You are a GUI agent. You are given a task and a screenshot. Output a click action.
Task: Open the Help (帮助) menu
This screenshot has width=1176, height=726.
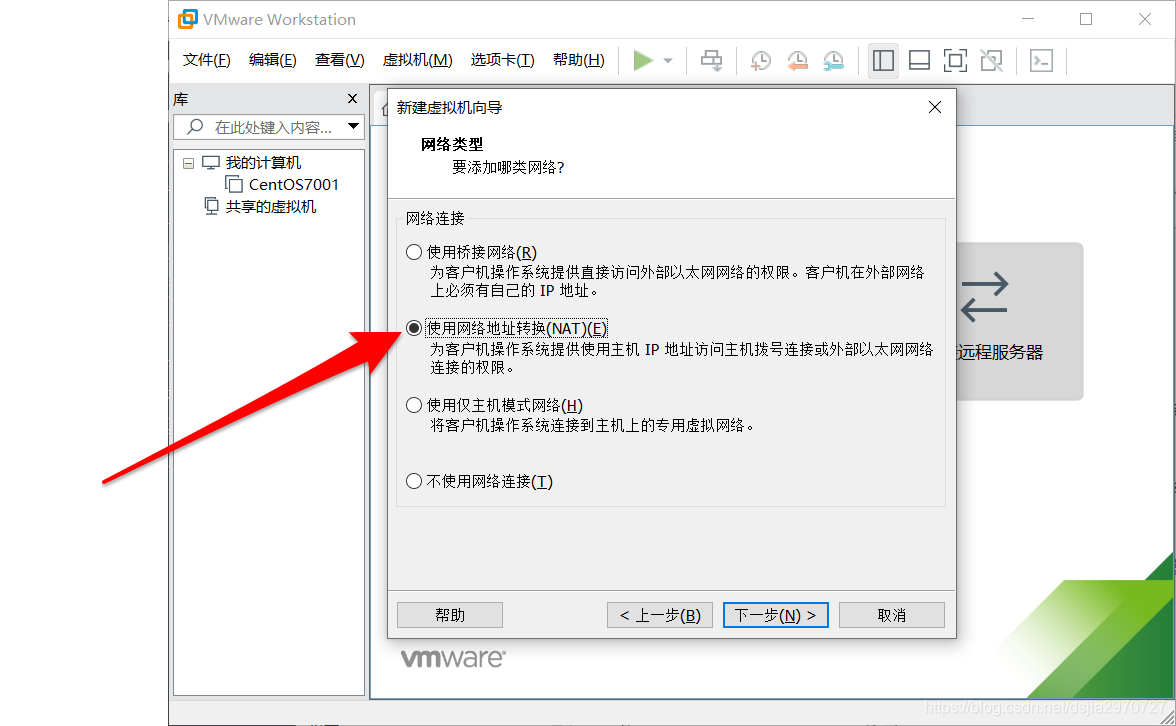click(578, 60)
